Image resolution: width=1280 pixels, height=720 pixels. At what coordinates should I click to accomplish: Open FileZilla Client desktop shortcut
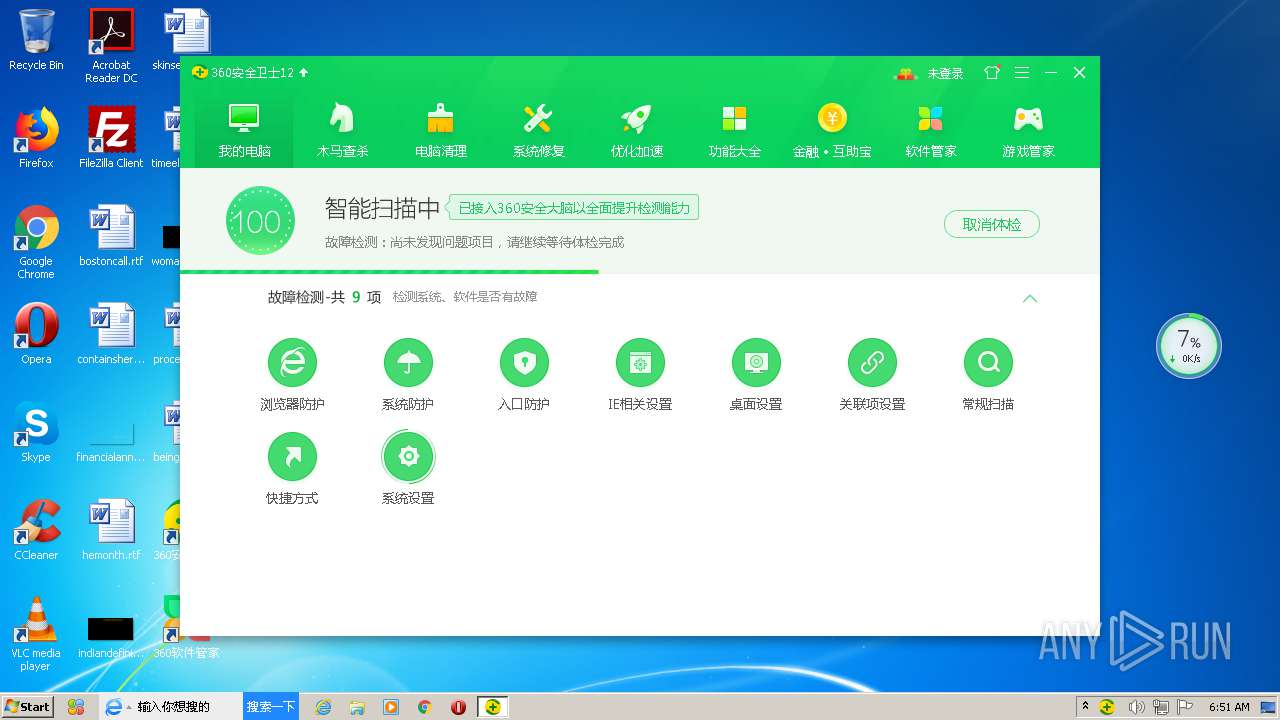[x=111, y=138]
